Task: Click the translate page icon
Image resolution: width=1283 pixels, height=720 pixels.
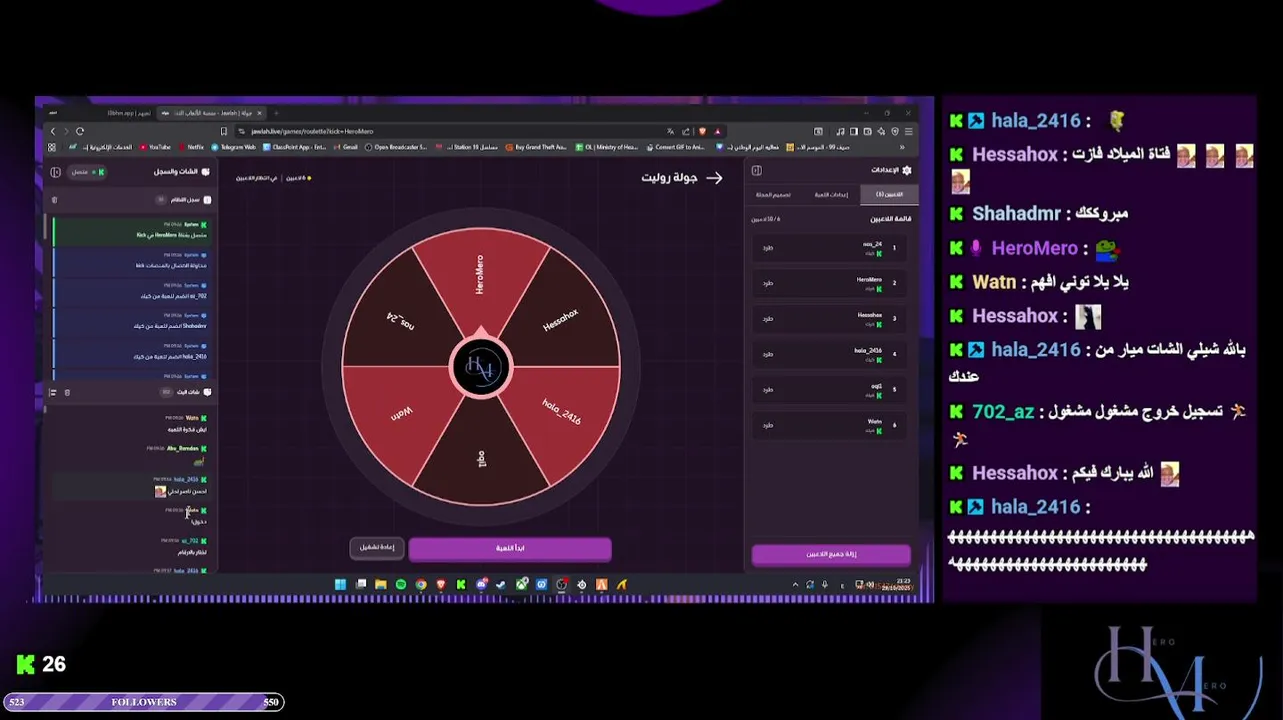Action: (x=671, y=131)
